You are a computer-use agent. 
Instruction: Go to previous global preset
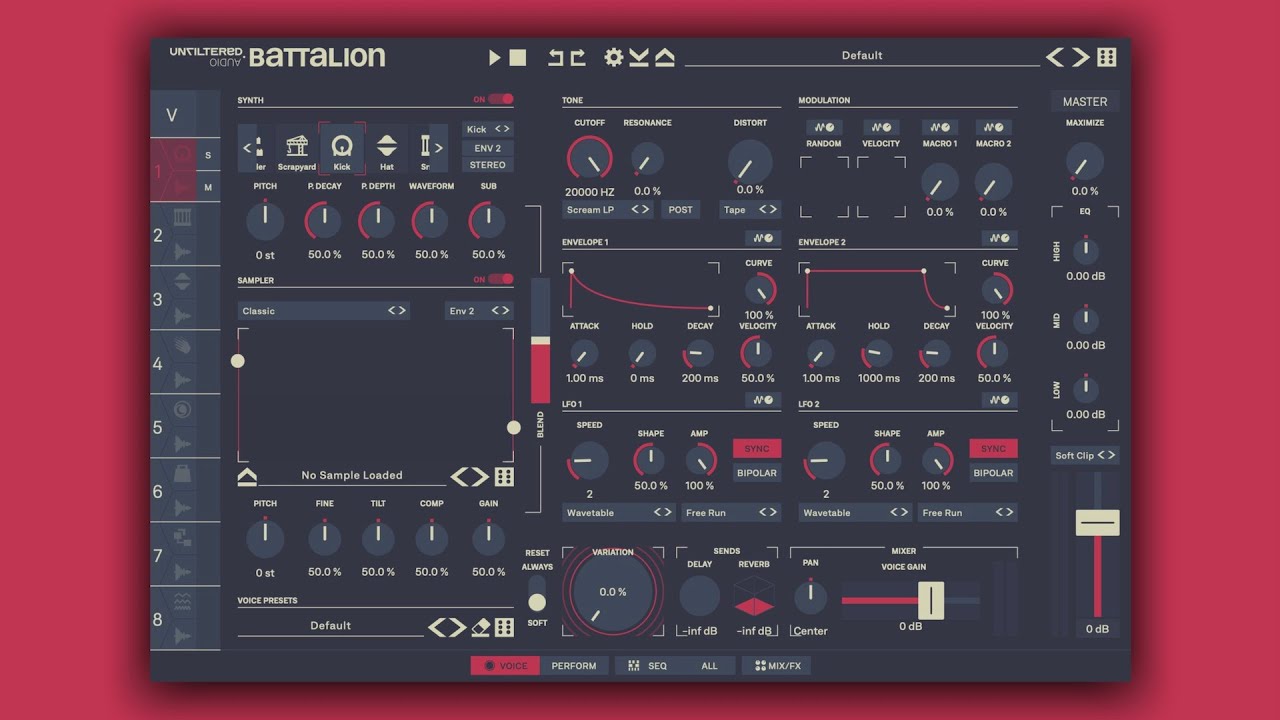(x=1055, y=57)
